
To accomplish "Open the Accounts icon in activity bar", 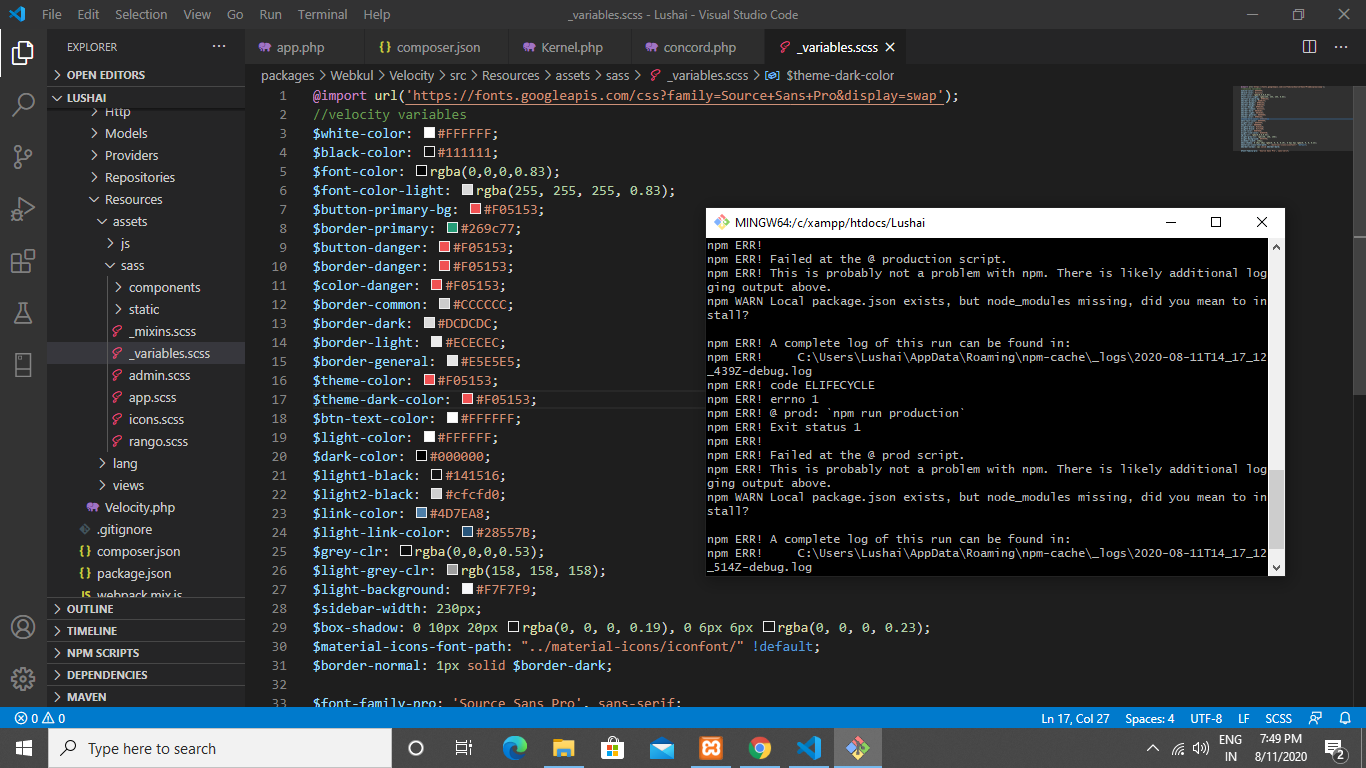I will click(x=23, y=627).
